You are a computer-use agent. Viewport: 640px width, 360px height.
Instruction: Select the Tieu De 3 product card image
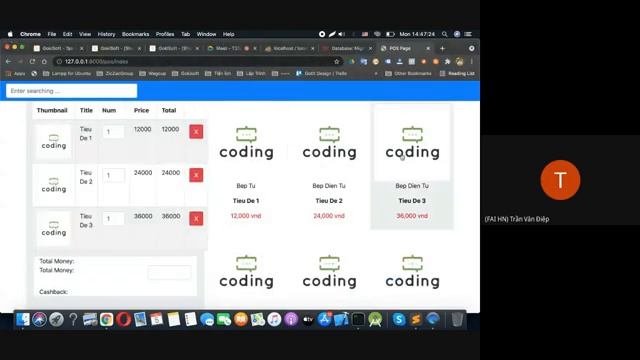[412, 142]
